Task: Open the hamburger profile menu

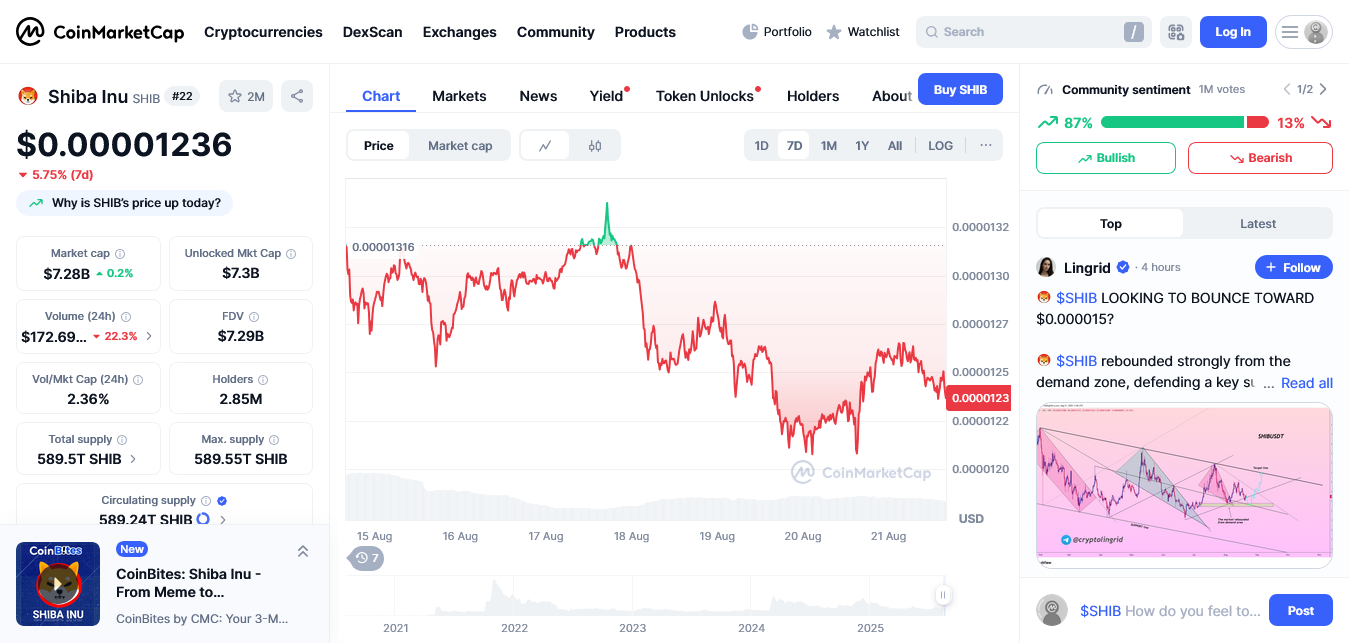Action: pyautogui.click(x=1303, y=32)
